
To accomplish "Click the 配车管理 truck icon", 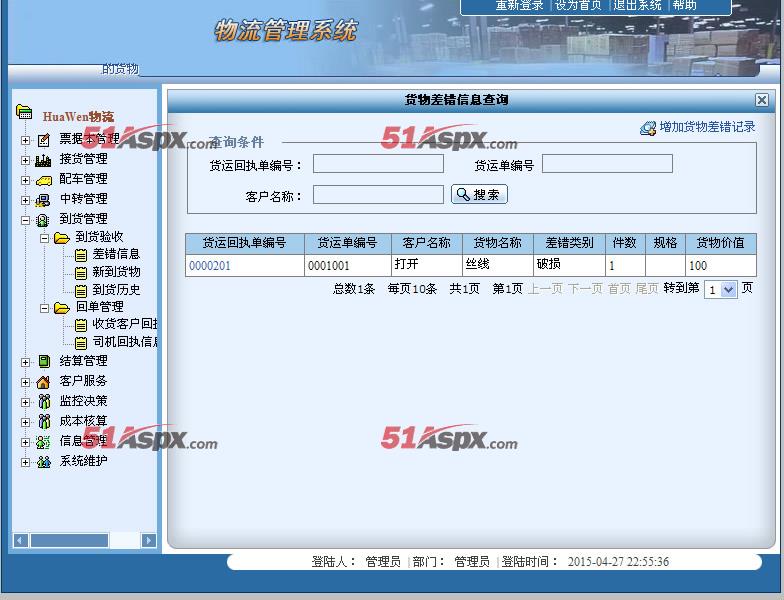I will [44, 180].
